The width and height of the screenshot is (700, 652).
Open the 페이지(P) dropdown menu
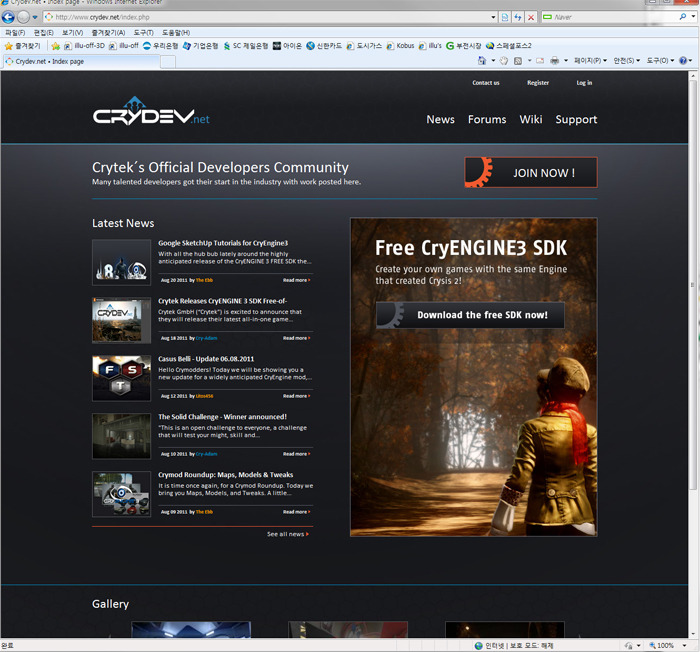(590, 61)
